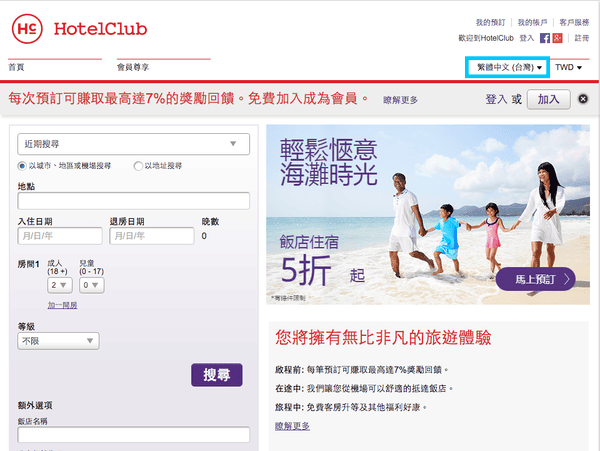The image size is (600, 451).
Task: Dismiss the rewards banner with the X icon
Action: (583, 99)
